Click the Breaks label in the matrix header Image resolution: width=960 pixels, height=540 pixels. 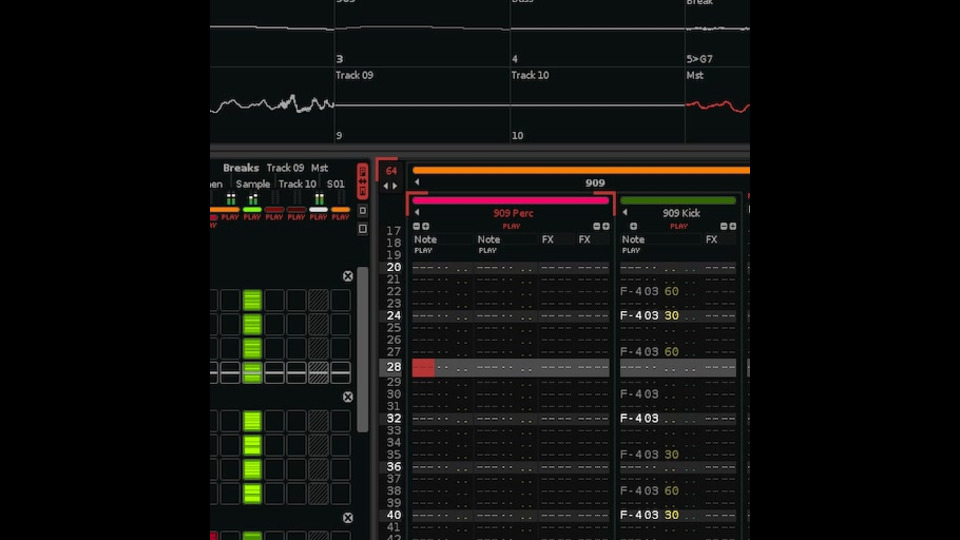241,168
